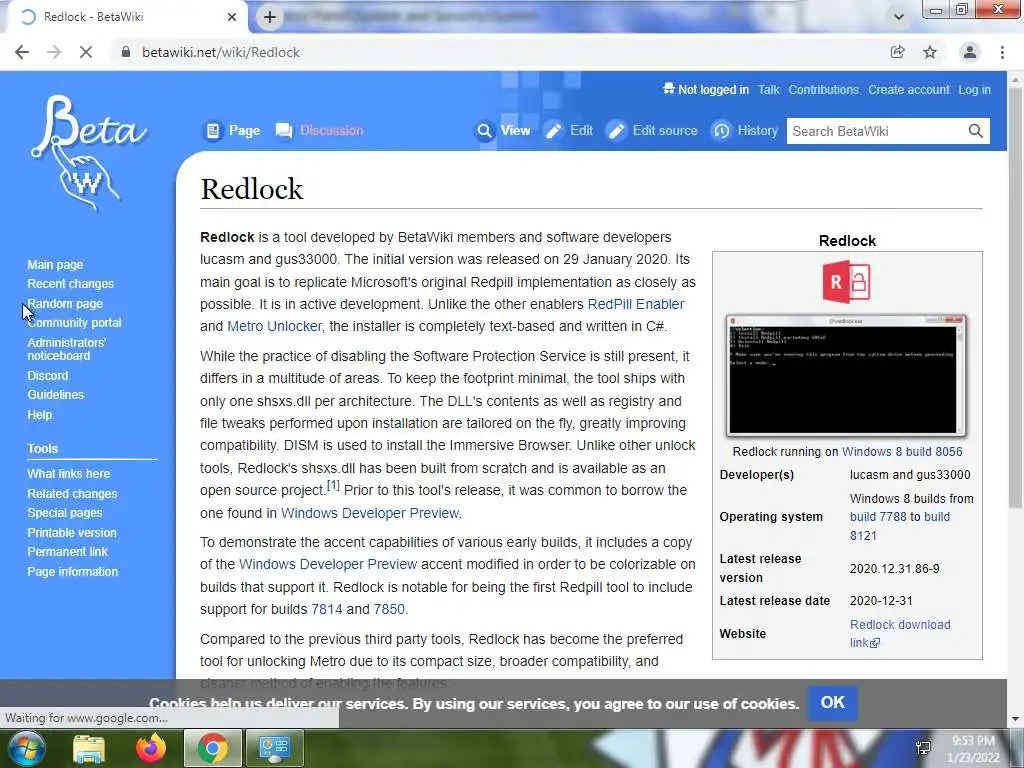Open What links here

69,473
